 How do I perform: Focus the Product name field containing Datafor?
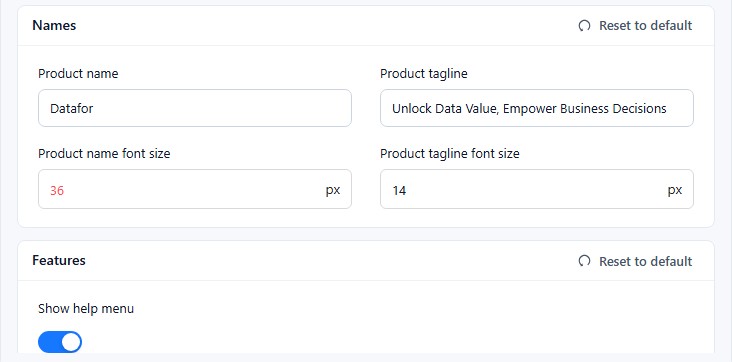pyautogui.click(x=195, y=108)
